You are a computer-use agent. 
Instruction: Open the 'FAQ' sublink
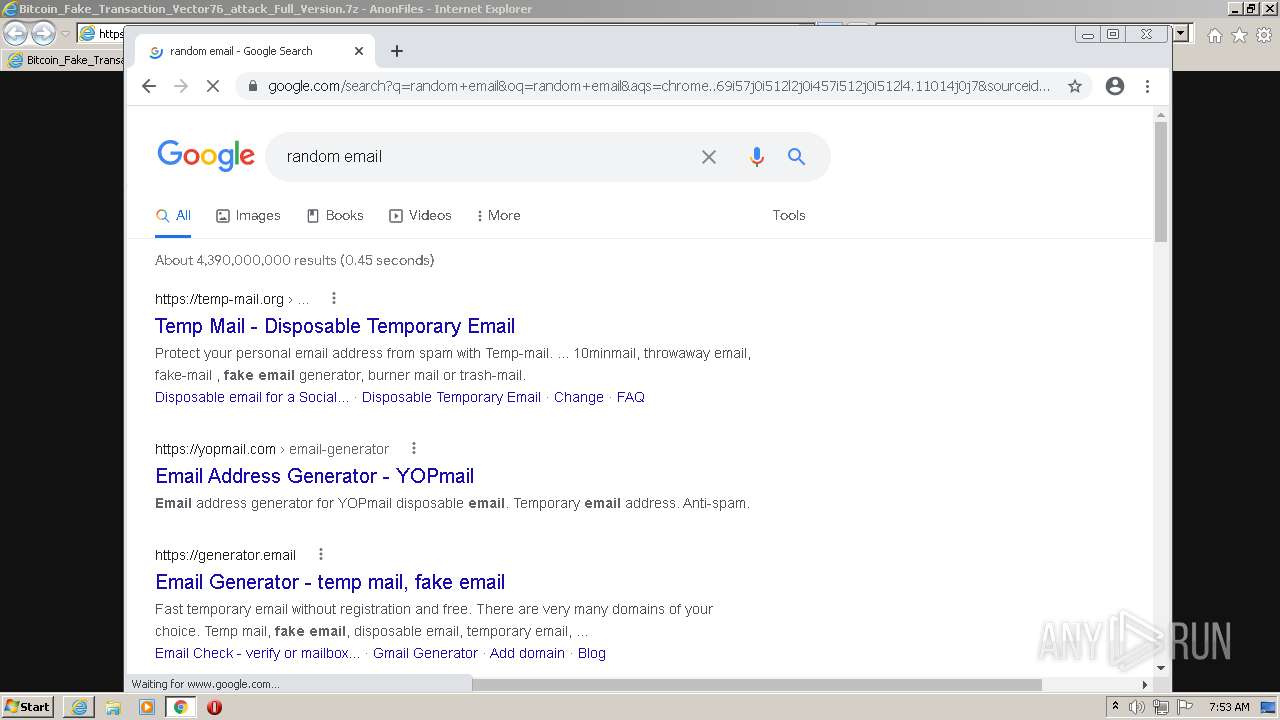631,397
